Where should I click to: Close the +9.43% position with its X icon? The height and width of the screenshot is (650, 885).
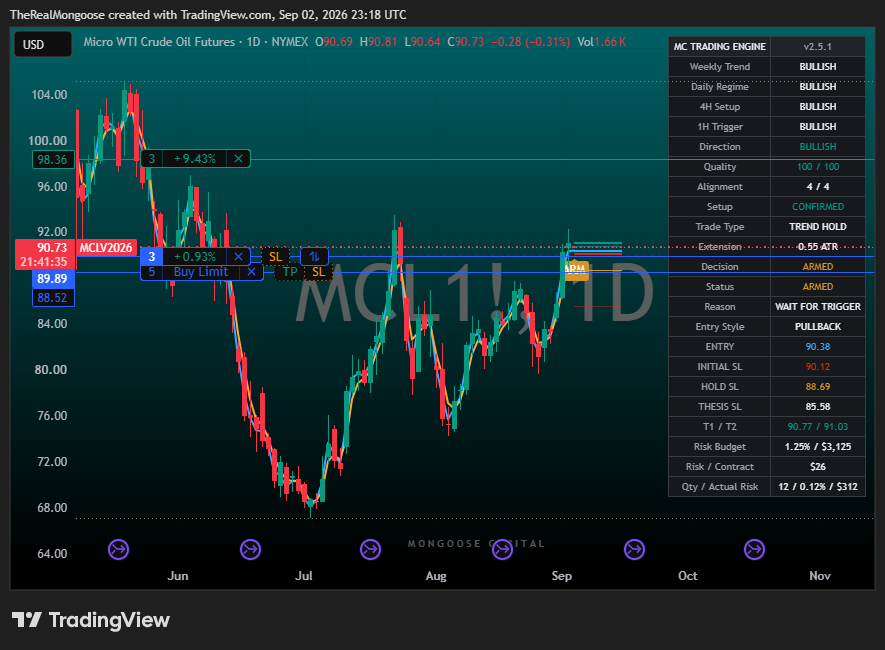pyautogui.click(x=238, y=159)
